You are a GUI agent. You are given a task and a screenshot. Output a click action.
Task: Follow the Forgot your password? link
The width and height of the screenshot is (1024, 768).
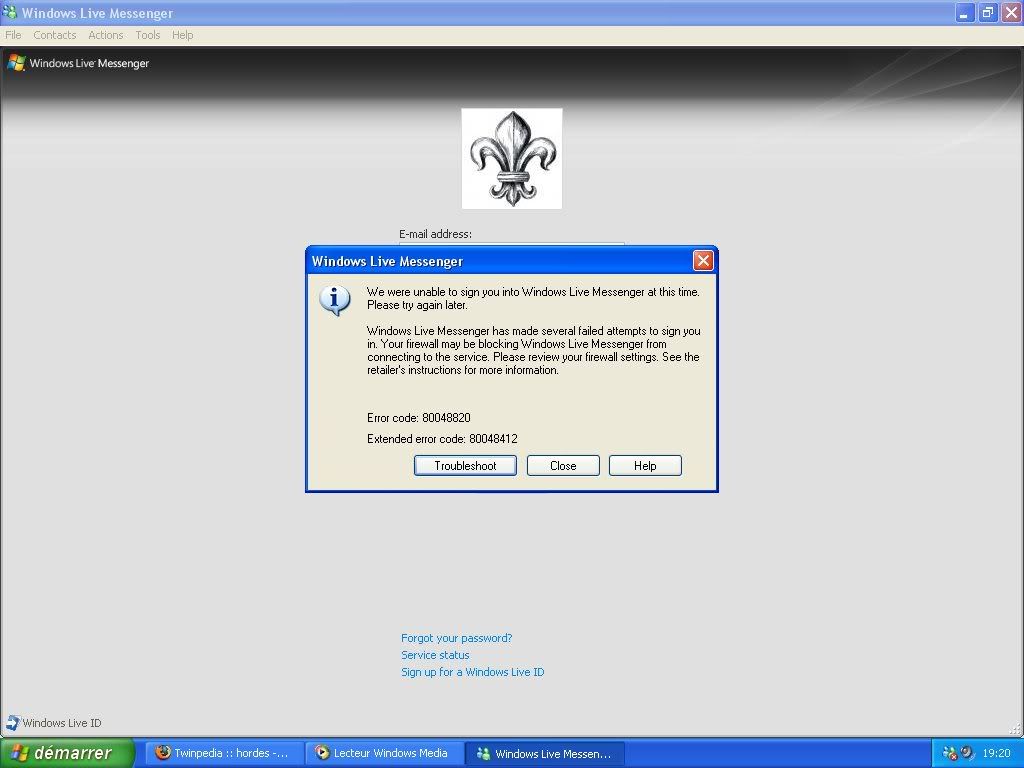(x=456, y=638)
